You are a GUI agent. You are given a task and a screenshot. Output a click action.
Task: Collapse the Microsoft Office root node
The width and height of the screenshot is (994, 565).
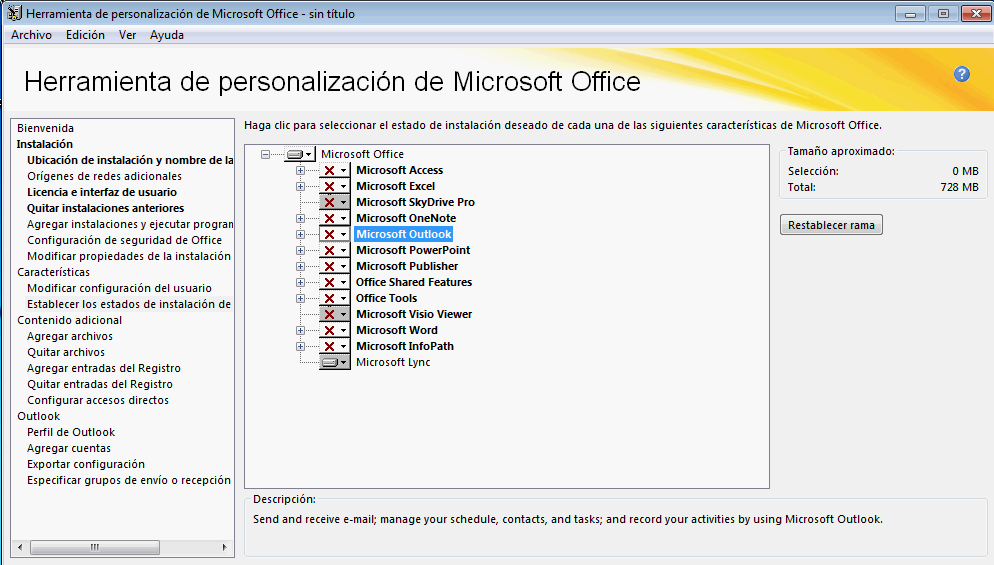pyautogui.click(x=265, y=154)
